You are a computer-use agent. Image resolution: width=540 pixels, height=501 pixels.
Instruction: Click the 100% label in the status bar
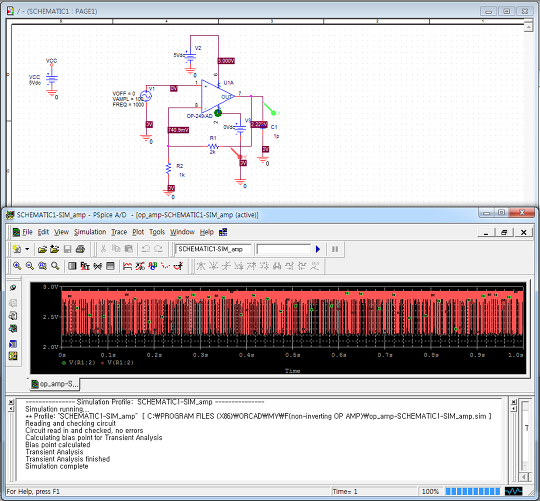coord(430,491)
